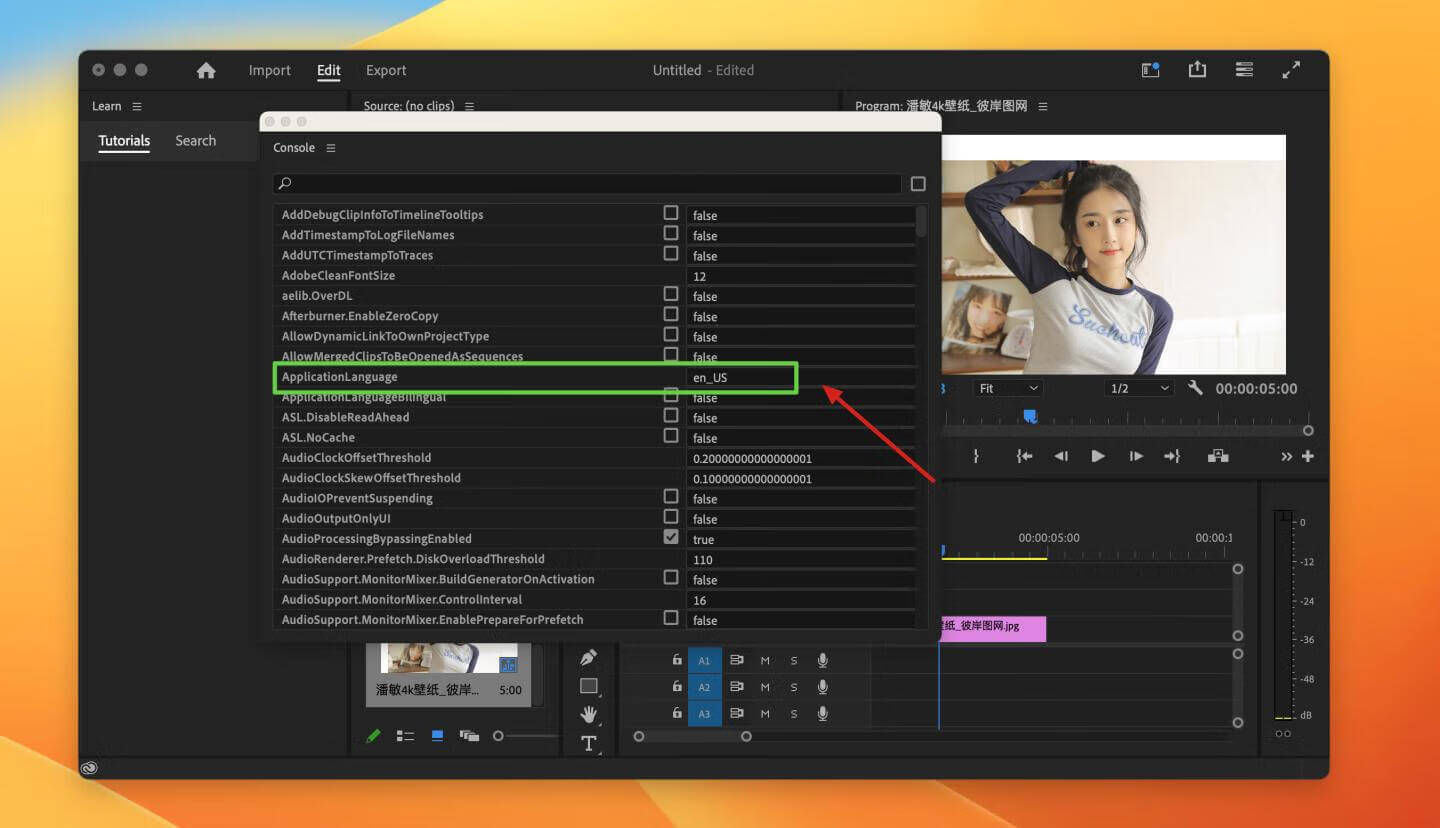This screenshot has width=1440, height=828.
Task: Enable the AddDebugClipInfoToTimelineTooltips checkbox
Action: point(671,213)
